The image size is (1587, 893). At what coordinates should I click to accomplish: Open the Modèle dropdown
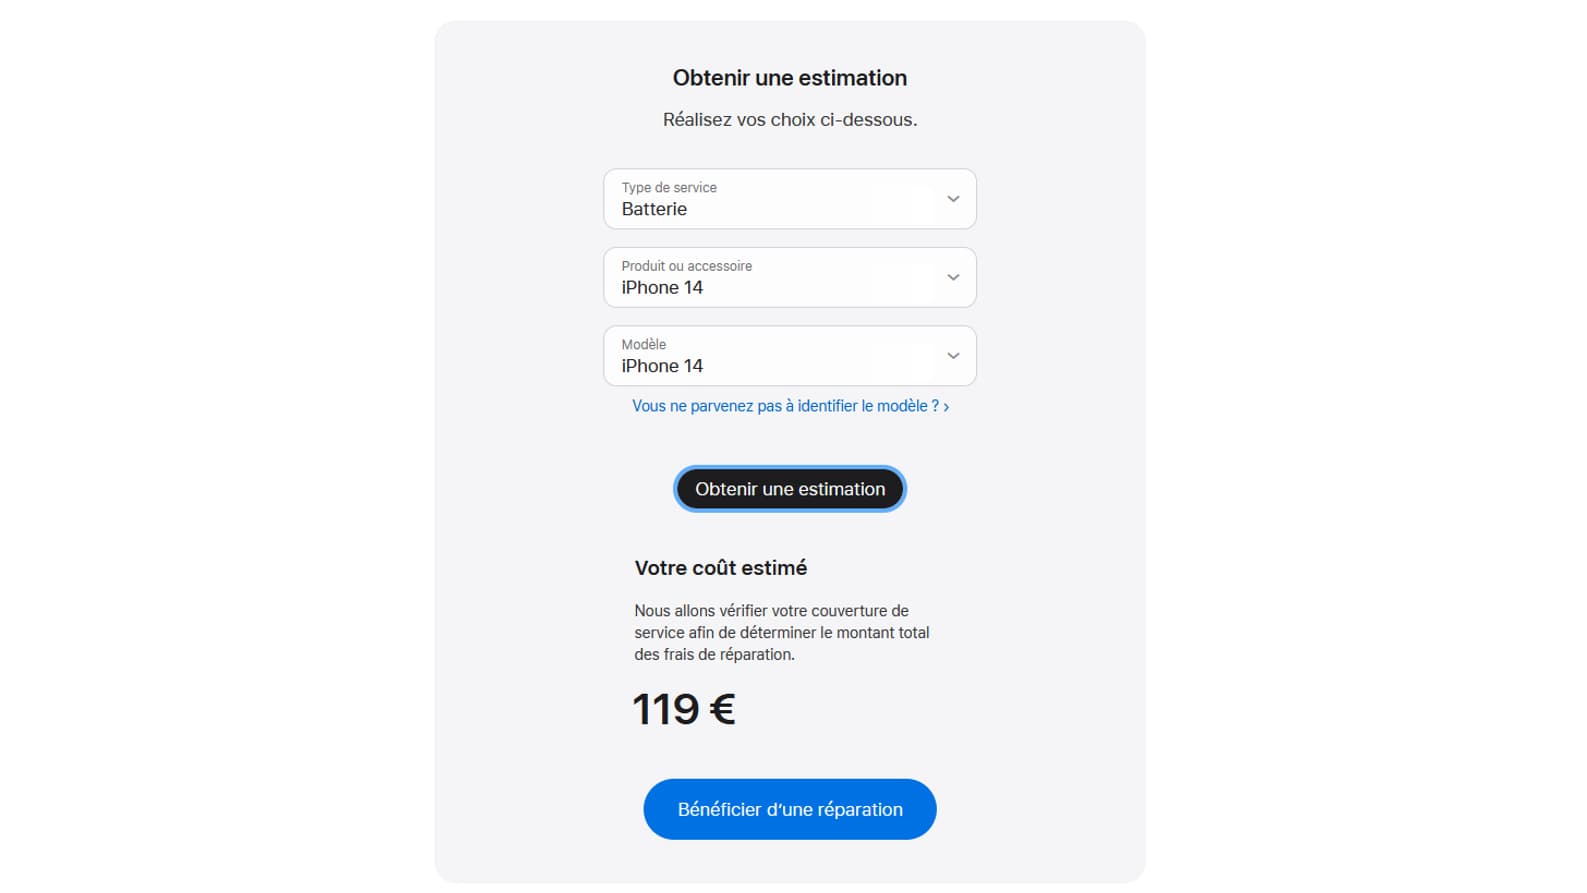click(x=790, y=355)
